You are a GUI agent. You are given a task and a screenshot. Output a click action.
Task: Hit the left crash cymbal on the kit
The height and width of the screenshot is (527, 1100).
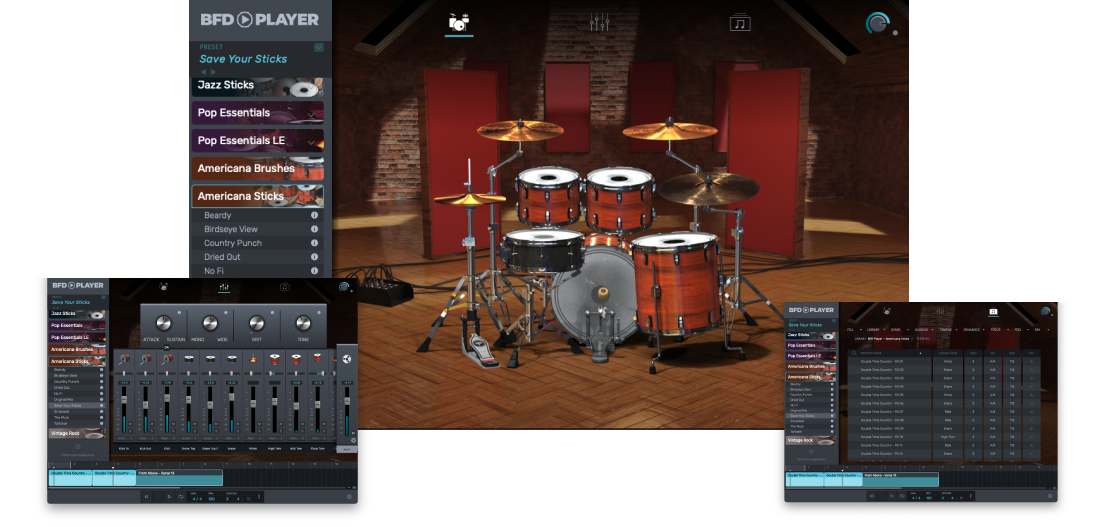pos(520,130)
